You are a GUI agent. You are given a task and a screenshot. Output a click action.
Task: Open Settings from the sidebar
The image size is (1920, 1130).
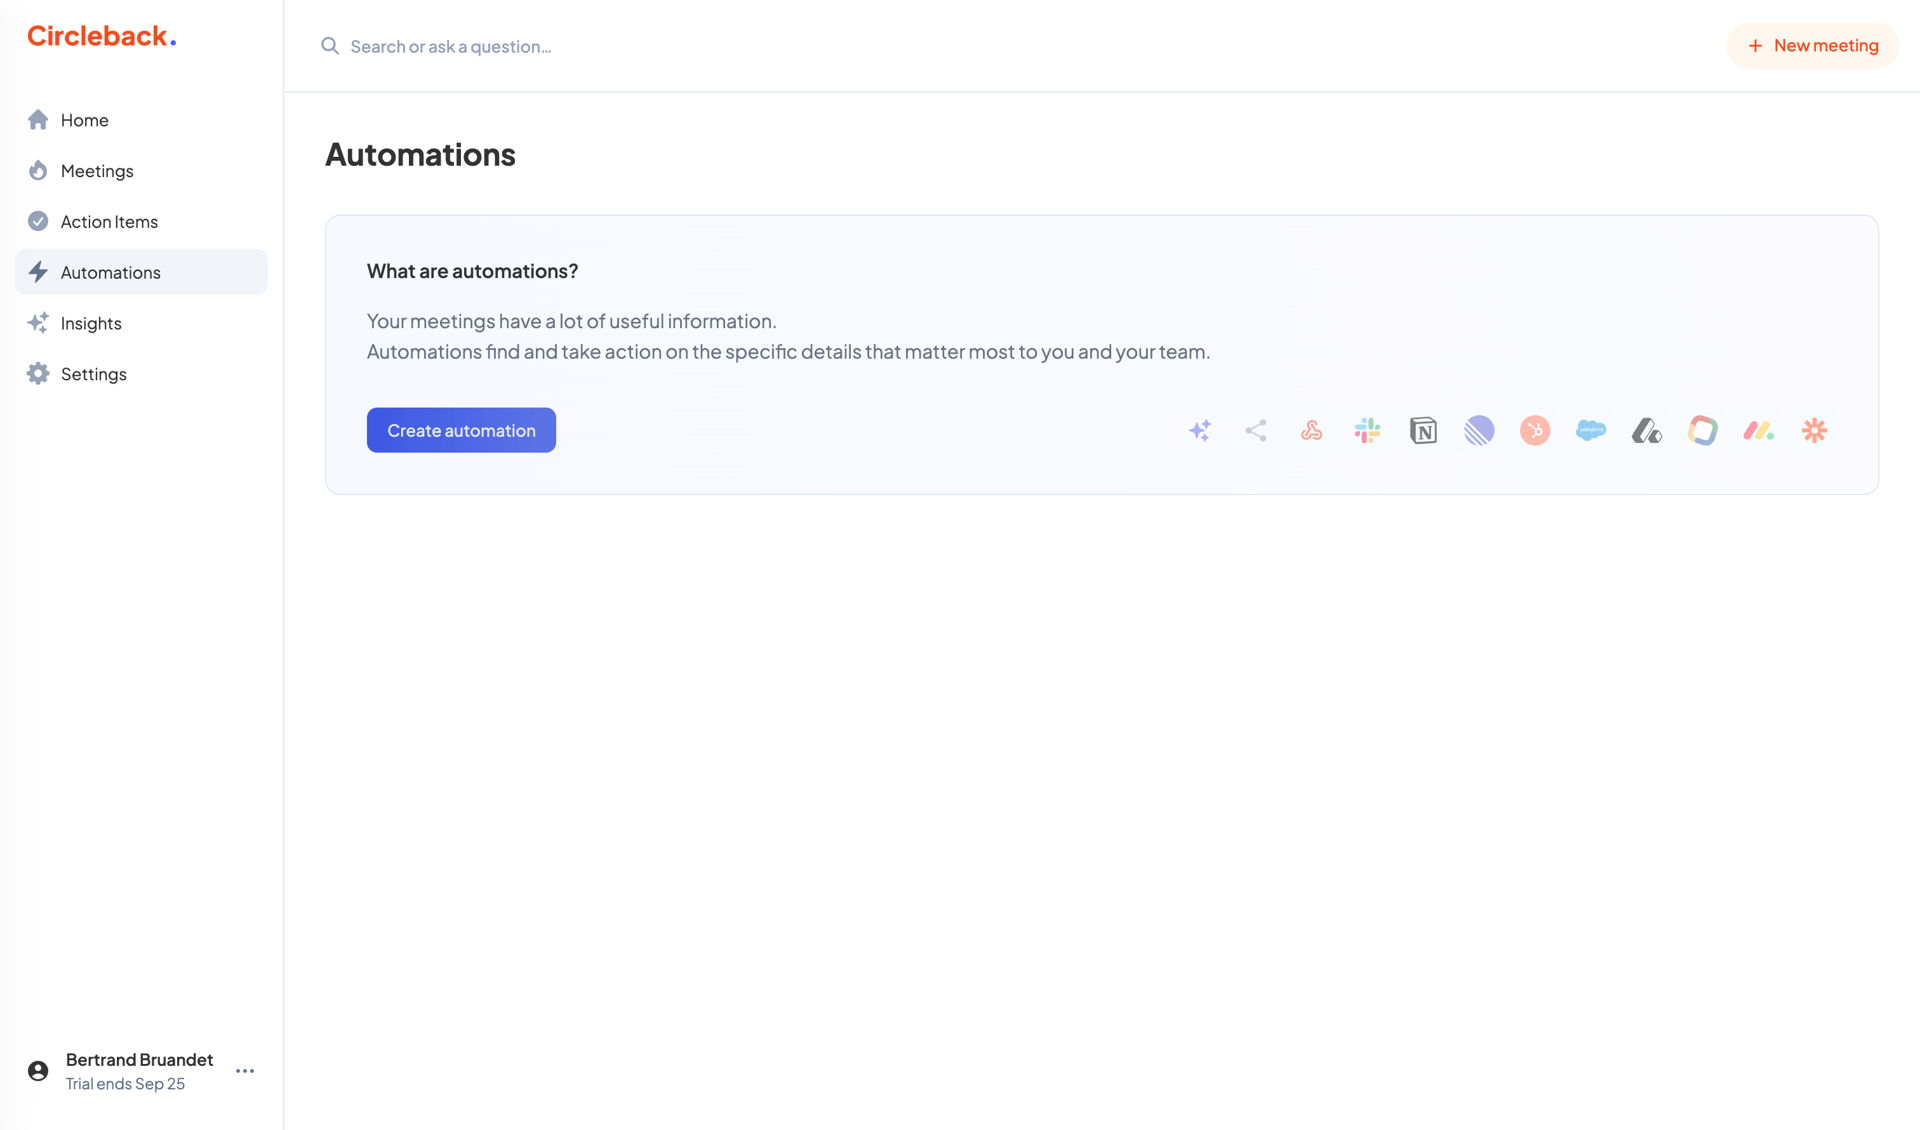[x=93, y=373]
